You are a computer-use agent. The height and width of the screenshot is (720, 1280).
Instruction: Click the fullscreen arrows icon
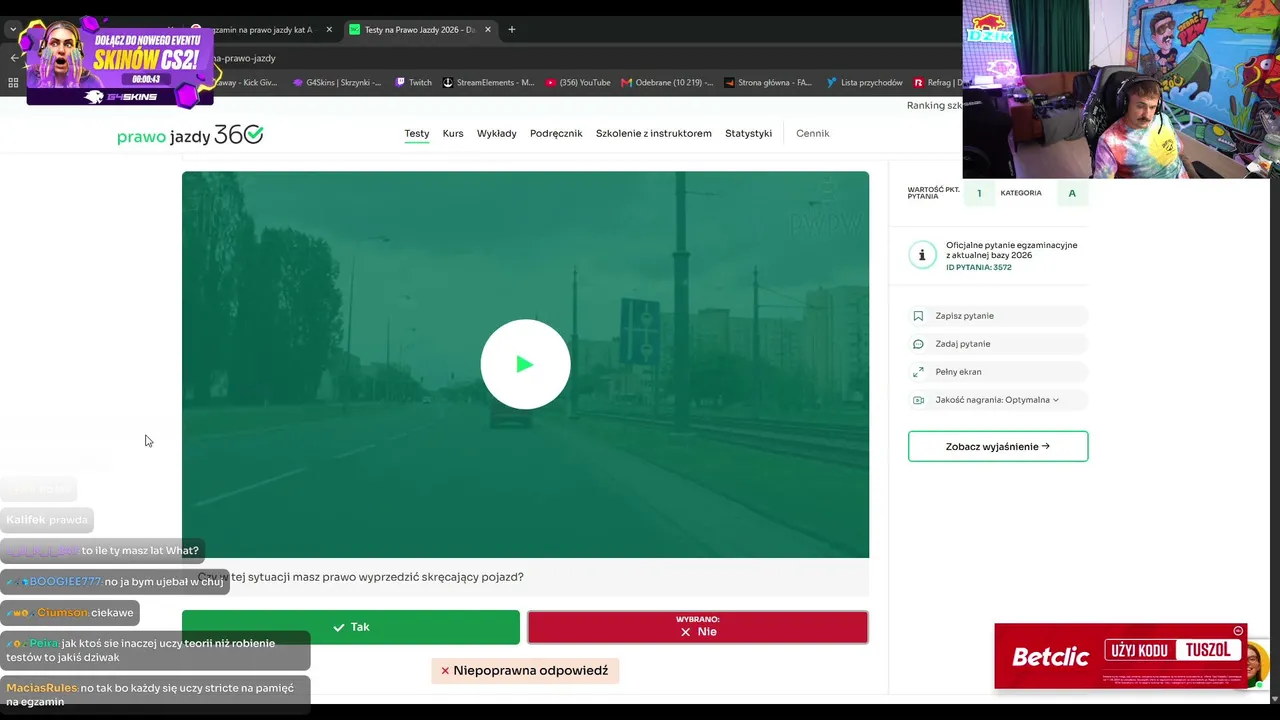click(x=918, y=372)
